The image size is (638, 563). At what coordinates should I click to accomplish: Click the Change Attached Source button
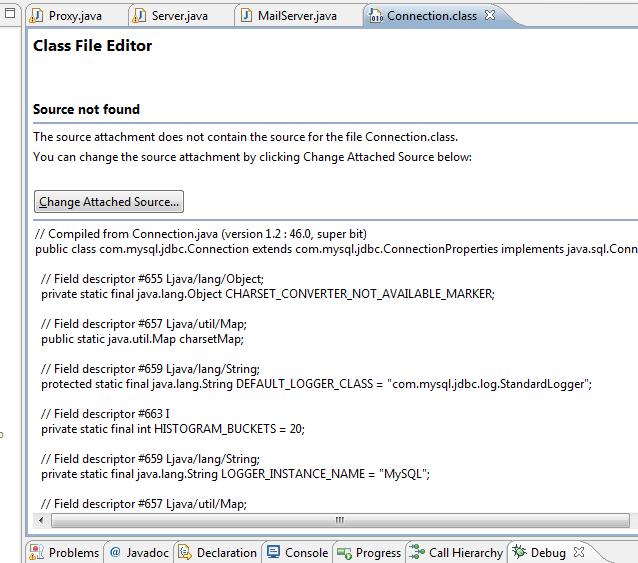(x=109, y=201)
